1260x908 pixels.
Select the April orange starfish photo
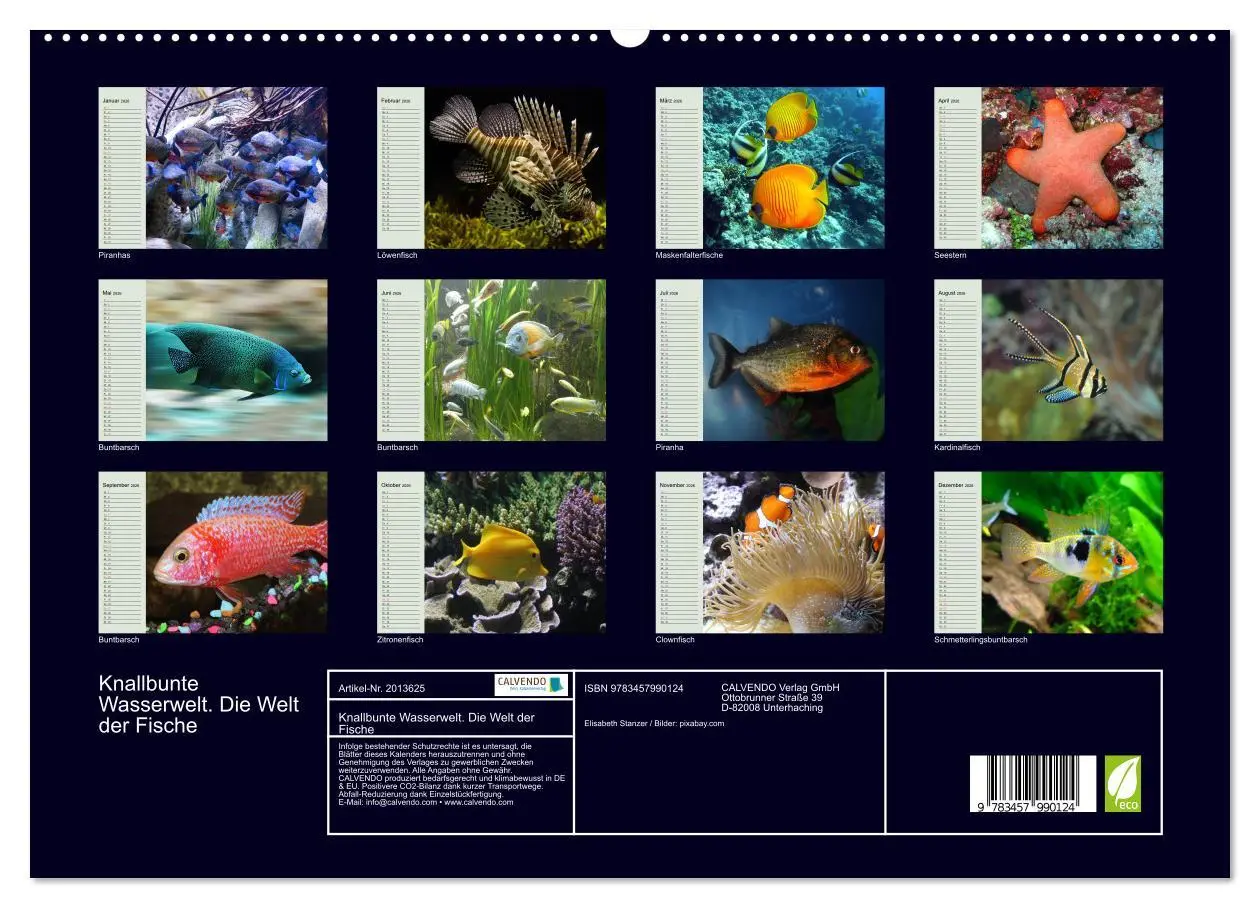[1072, 168]
